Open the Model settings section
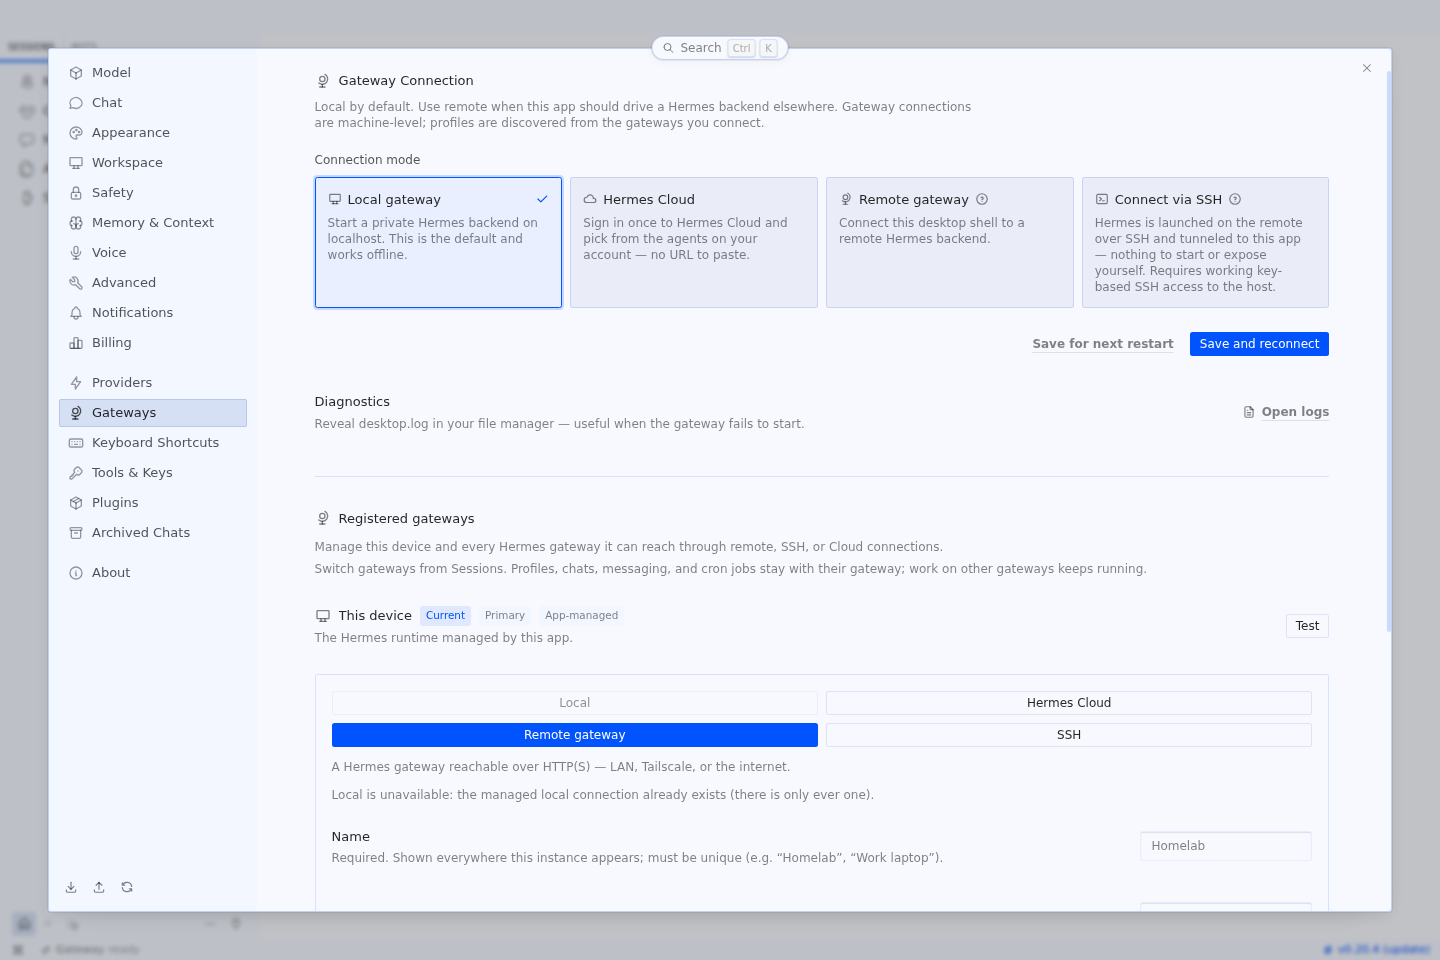Viewport: 1440px width, 960px height. [152, 73]
